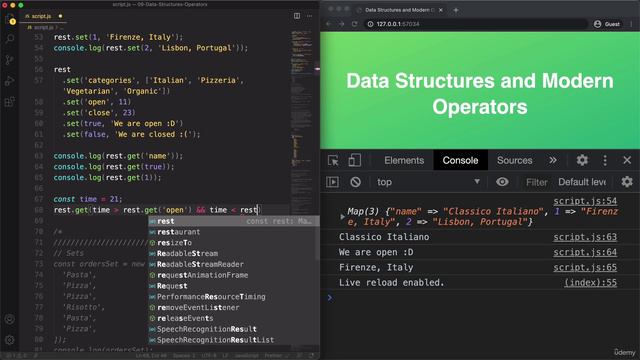Open a new browser tab with plus

pyautogui.click(x=456, y=10)
